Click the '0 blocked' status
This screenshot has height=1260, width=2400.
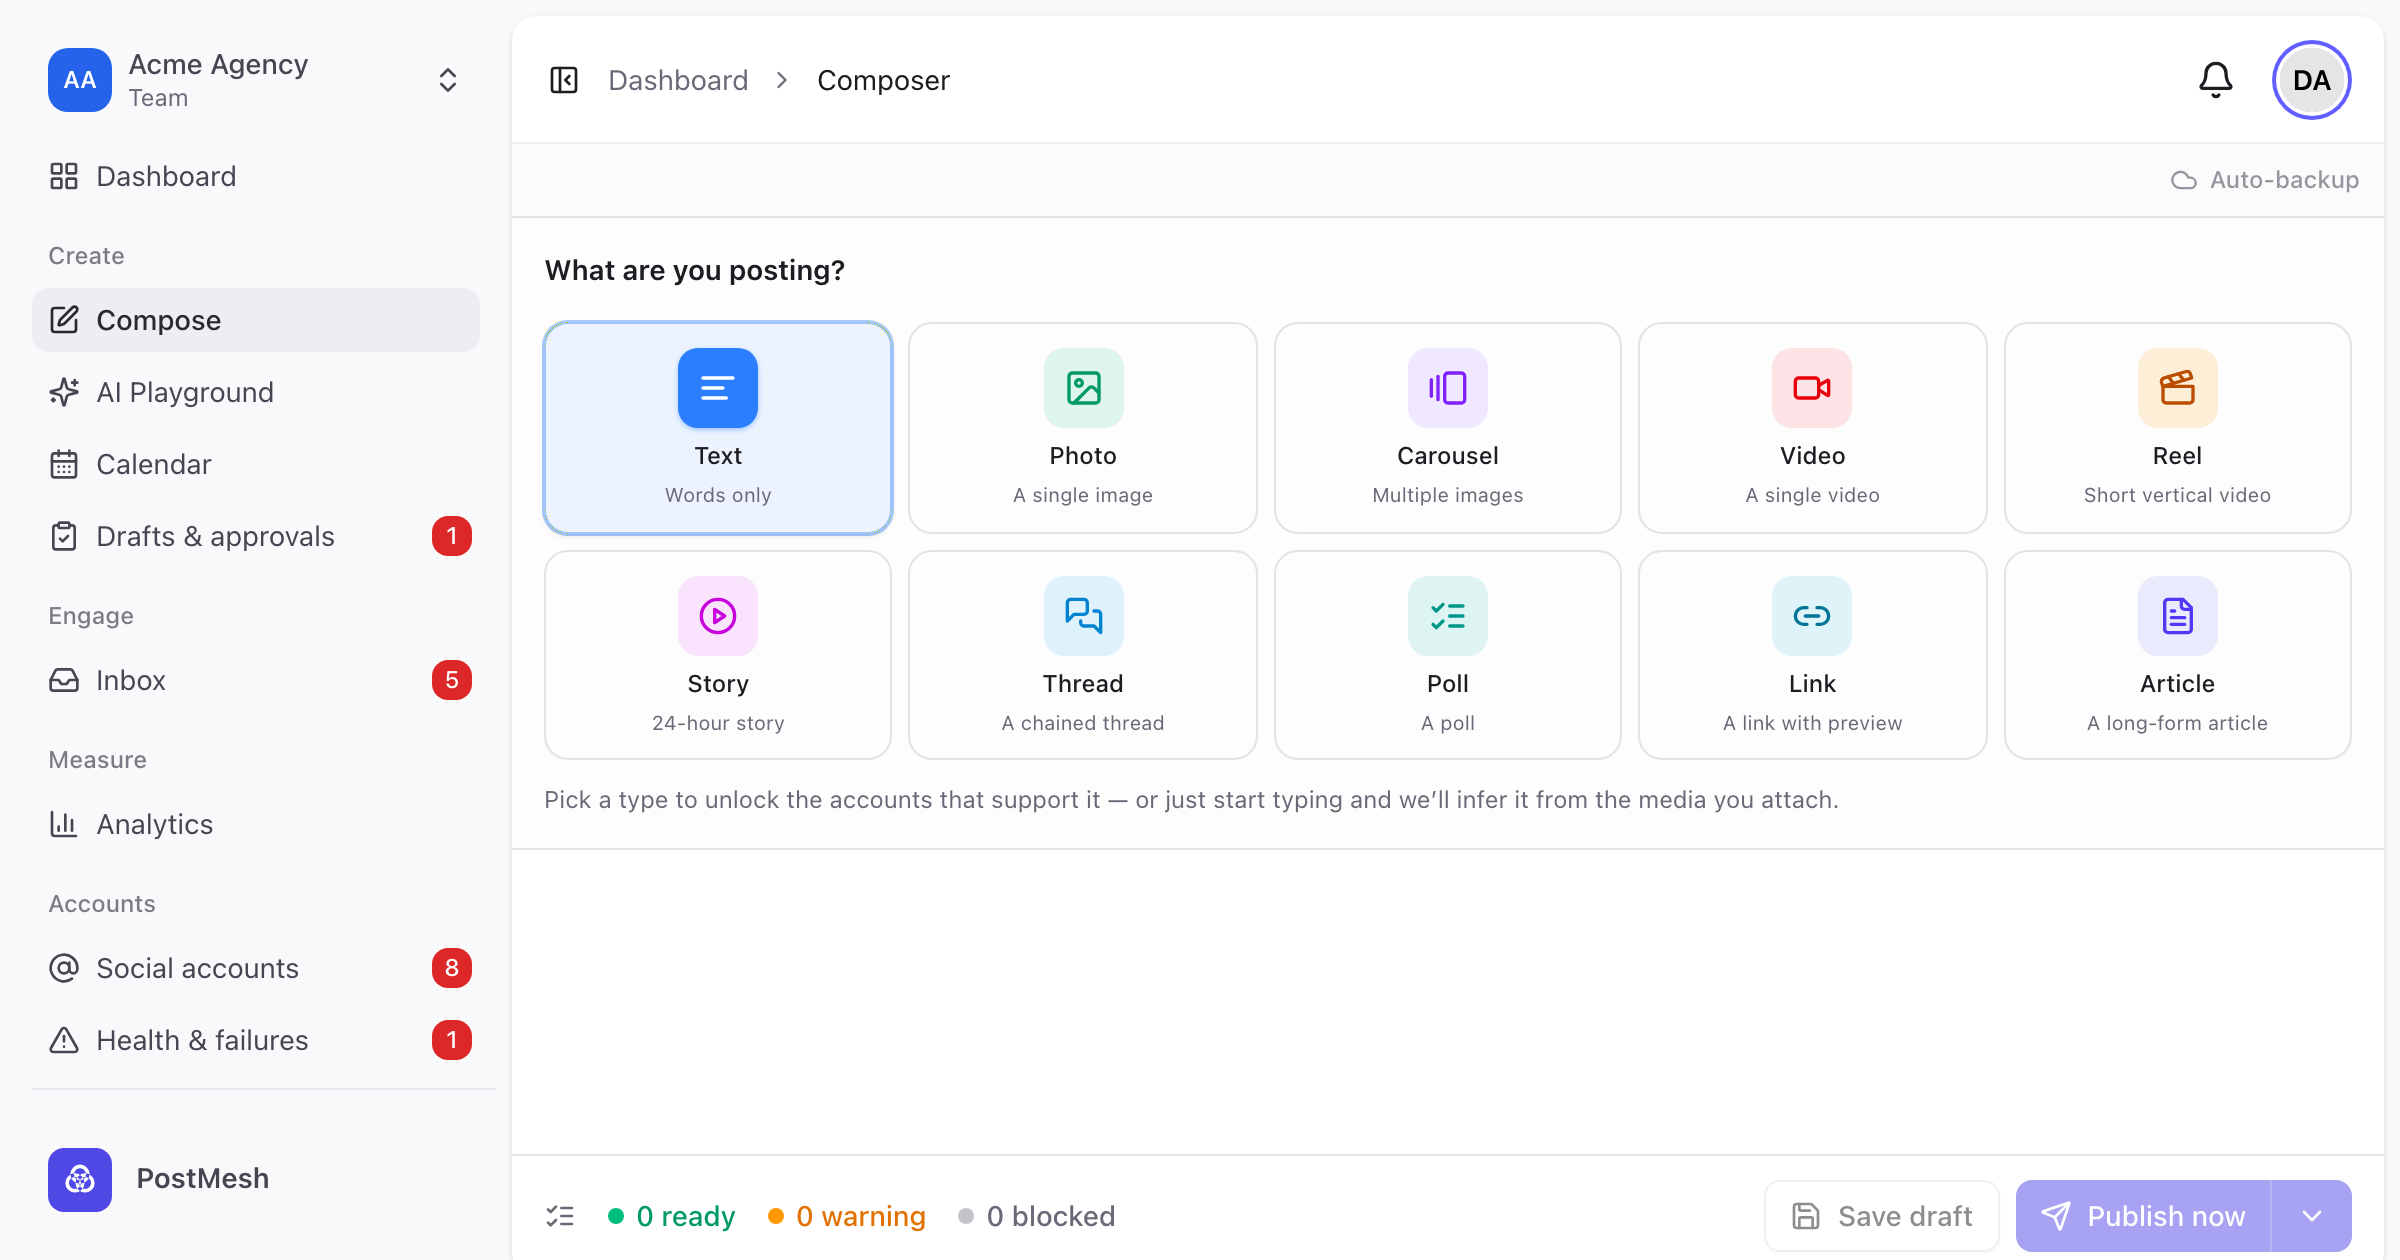1036,1216
